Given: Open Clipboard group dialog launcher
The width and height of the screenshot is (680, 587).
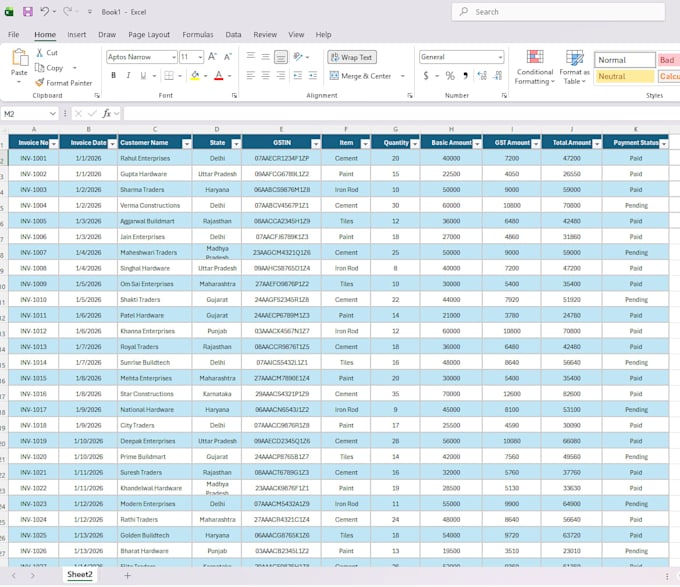Looking at the screenshot, I should click(97, 95).
